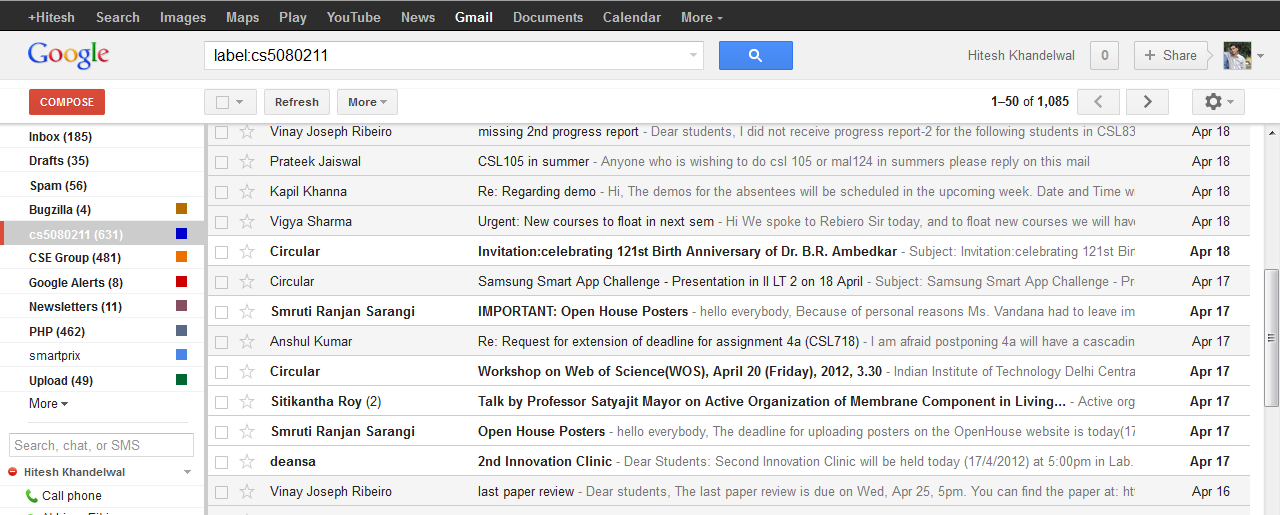Star the Sitikantha Roy talk email

tap(247, 402)
